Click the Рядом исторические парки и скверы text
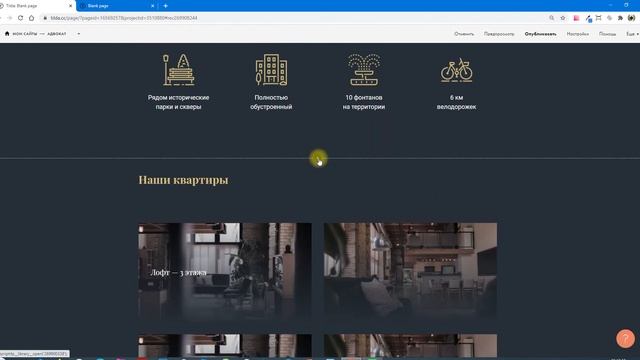Viewport: 640px width, 360px height. (x=178, y=102)
